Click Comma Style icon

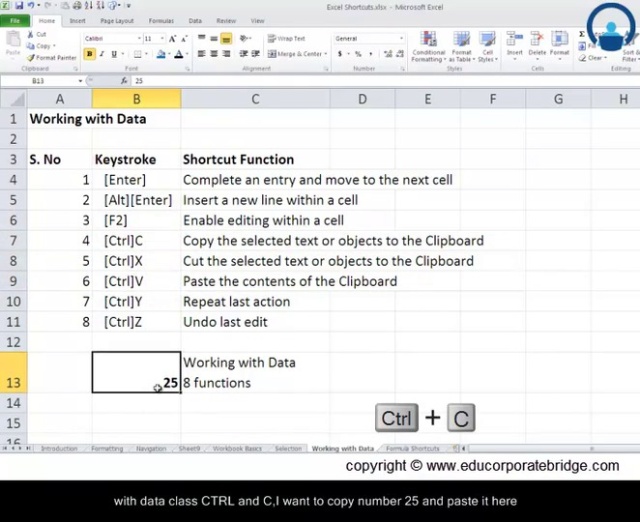point(371,54)
